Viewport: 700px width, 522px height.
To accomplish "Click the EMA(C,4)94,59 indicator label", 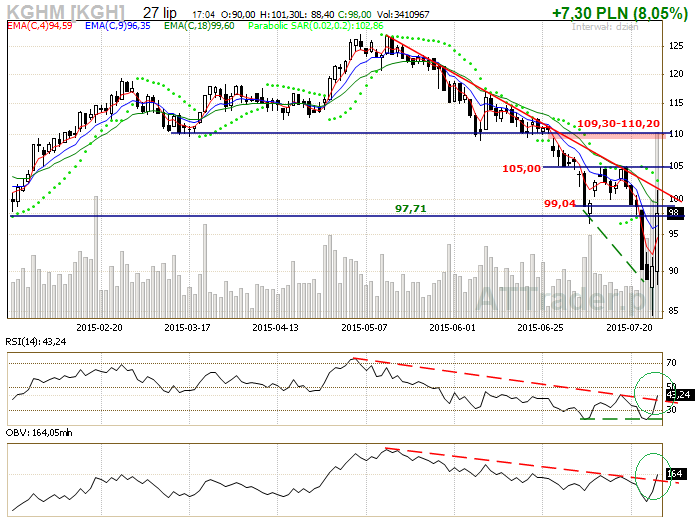I will point(40,26).
